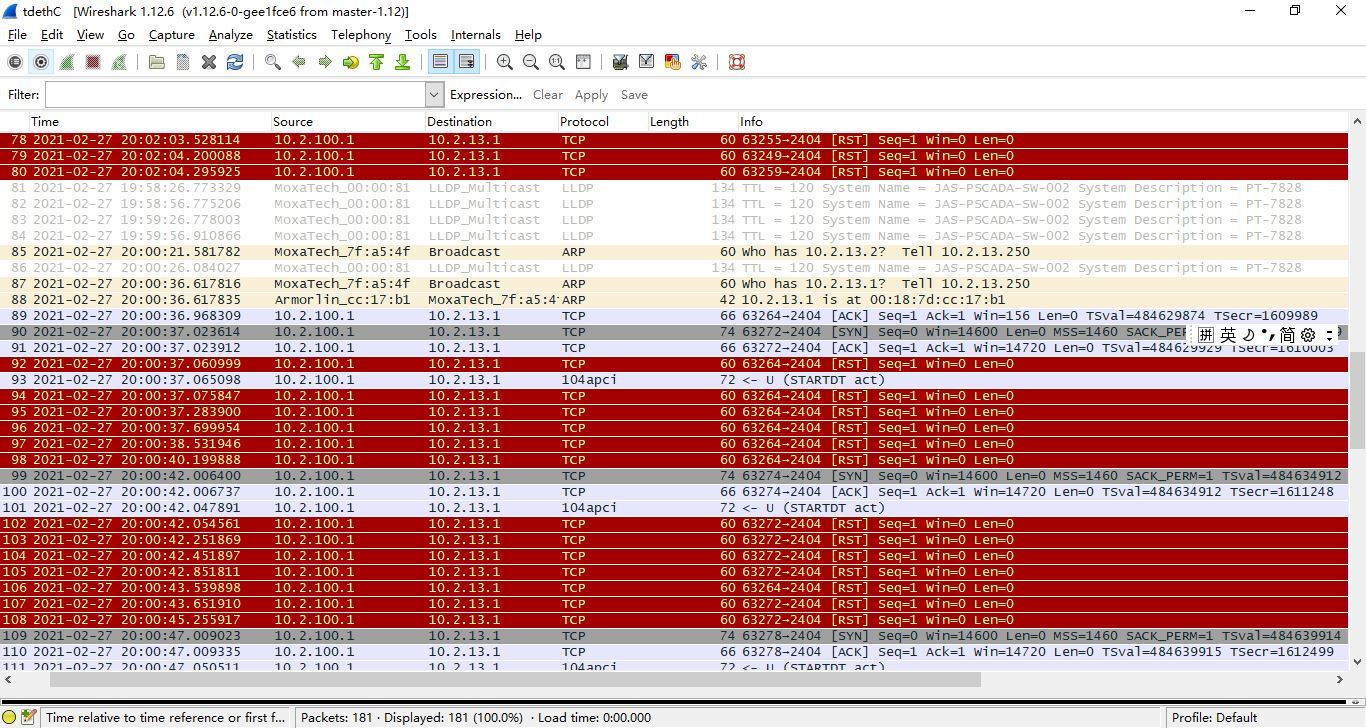
Task: Reload the capture file
Action: (235, 62)
